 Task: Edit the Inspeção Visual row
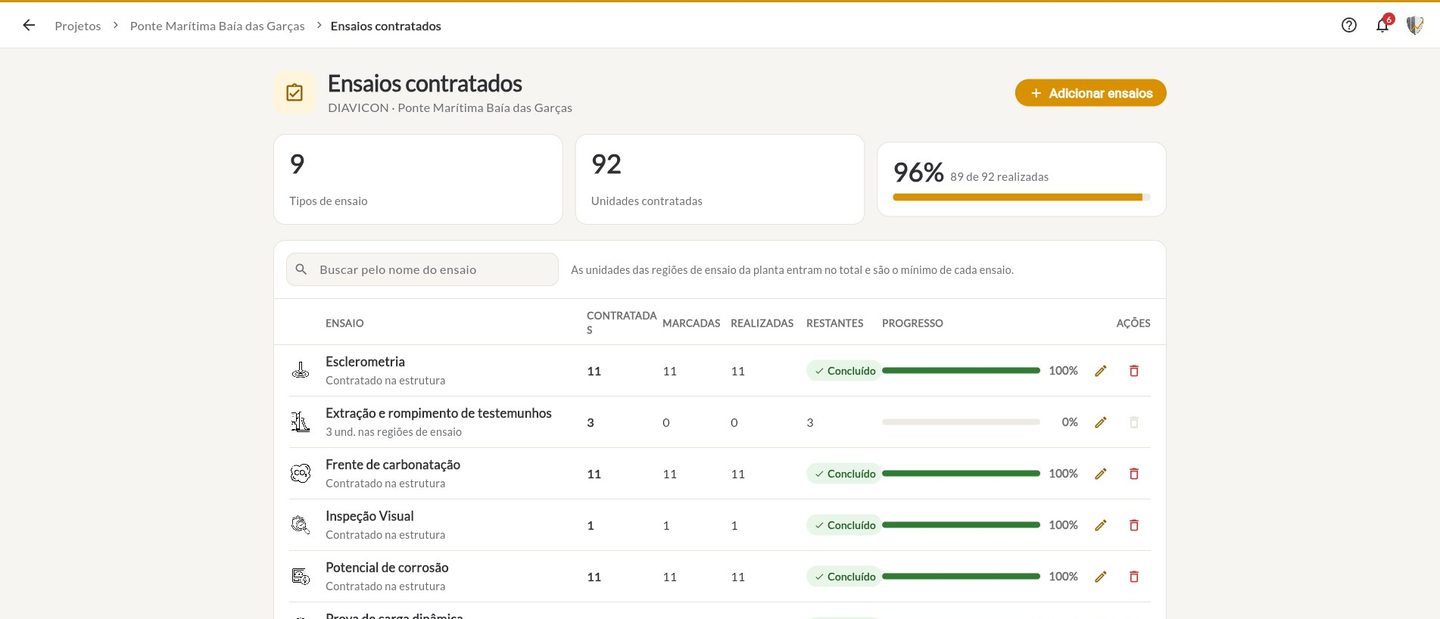(x=1101, y=525)
